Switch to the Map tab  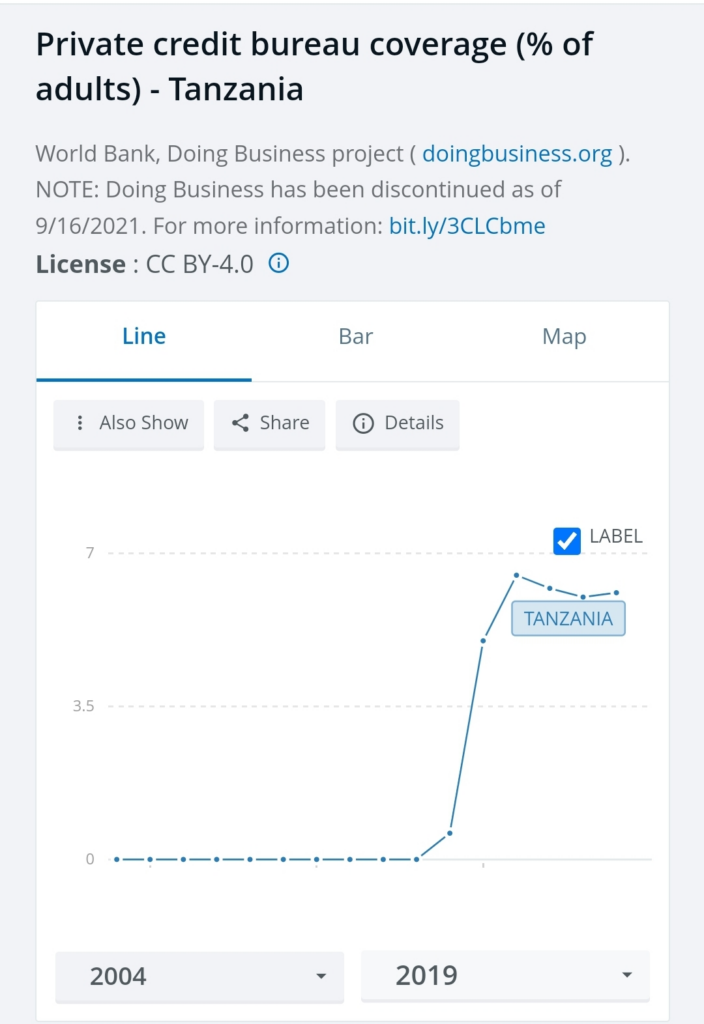[564, 337]
